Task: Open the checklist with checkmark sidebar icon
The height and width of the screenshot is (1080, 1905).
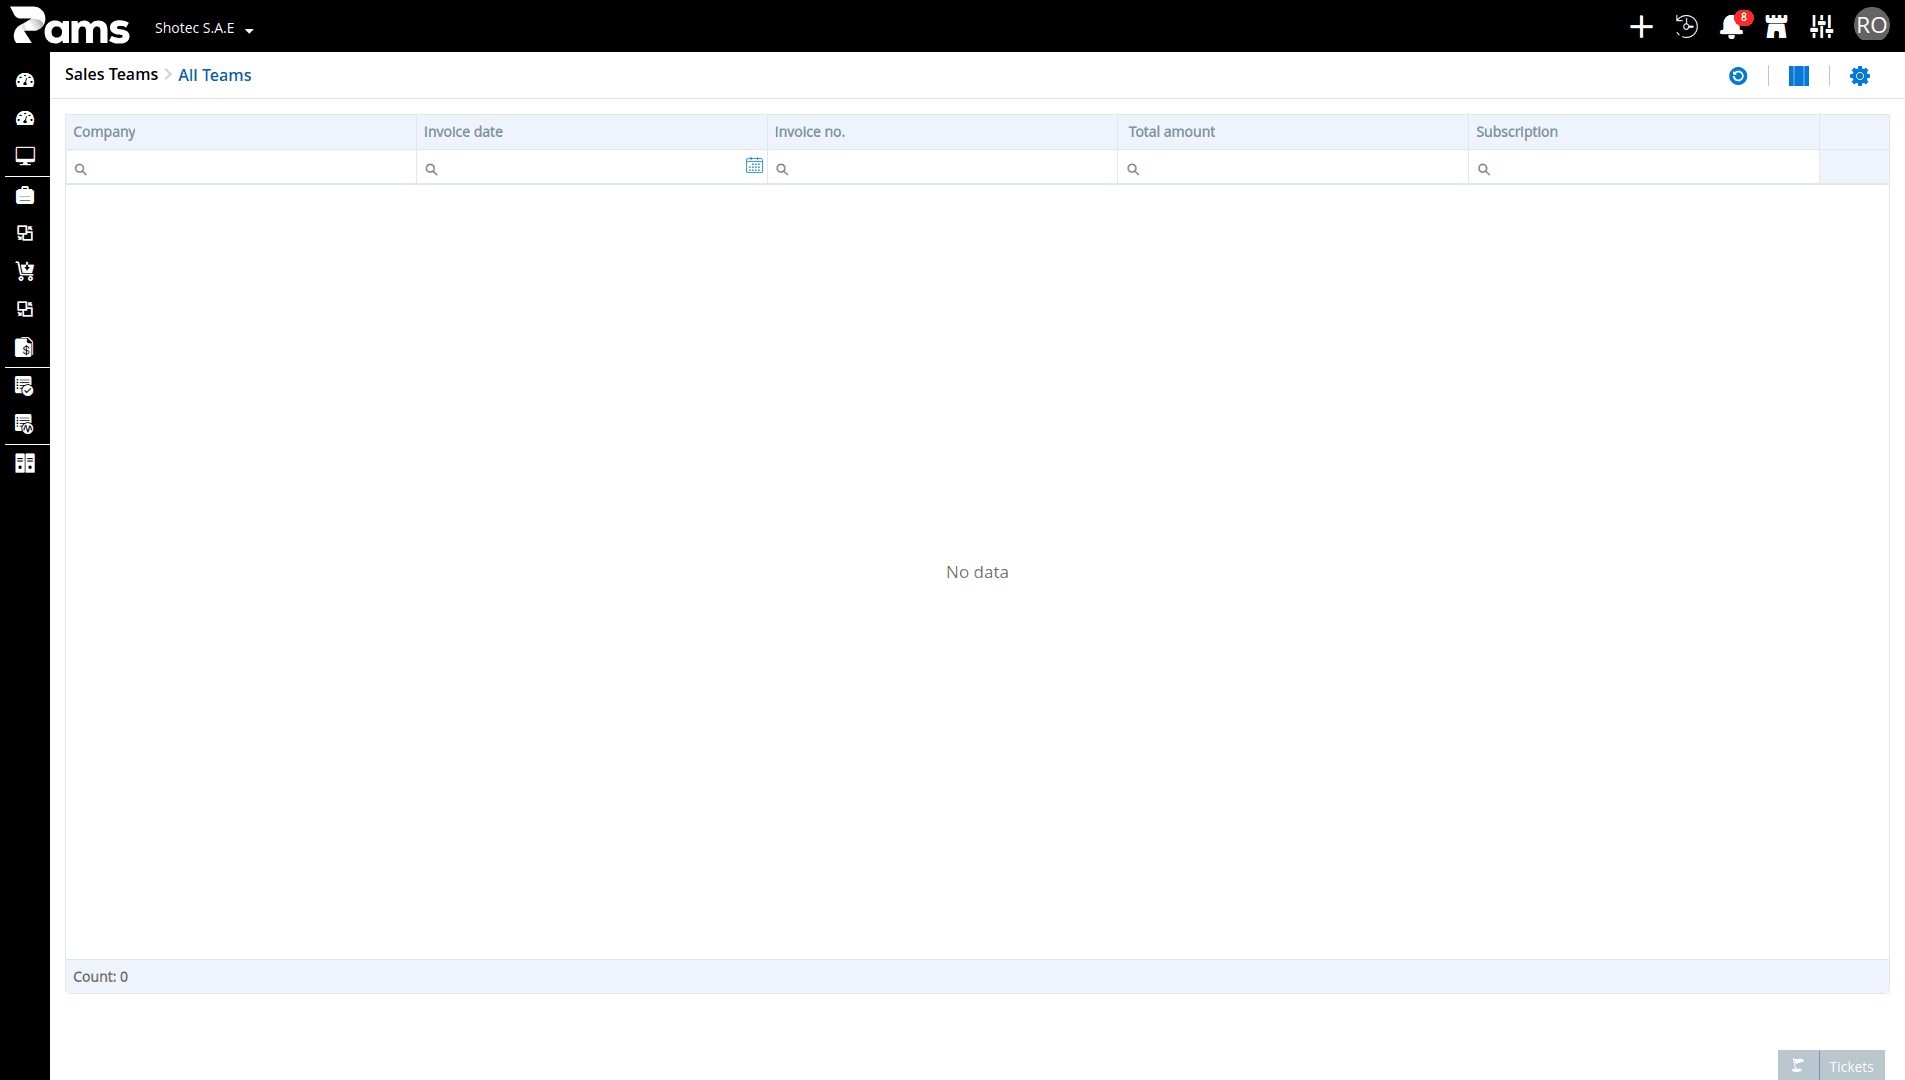Action: [25, 386]
